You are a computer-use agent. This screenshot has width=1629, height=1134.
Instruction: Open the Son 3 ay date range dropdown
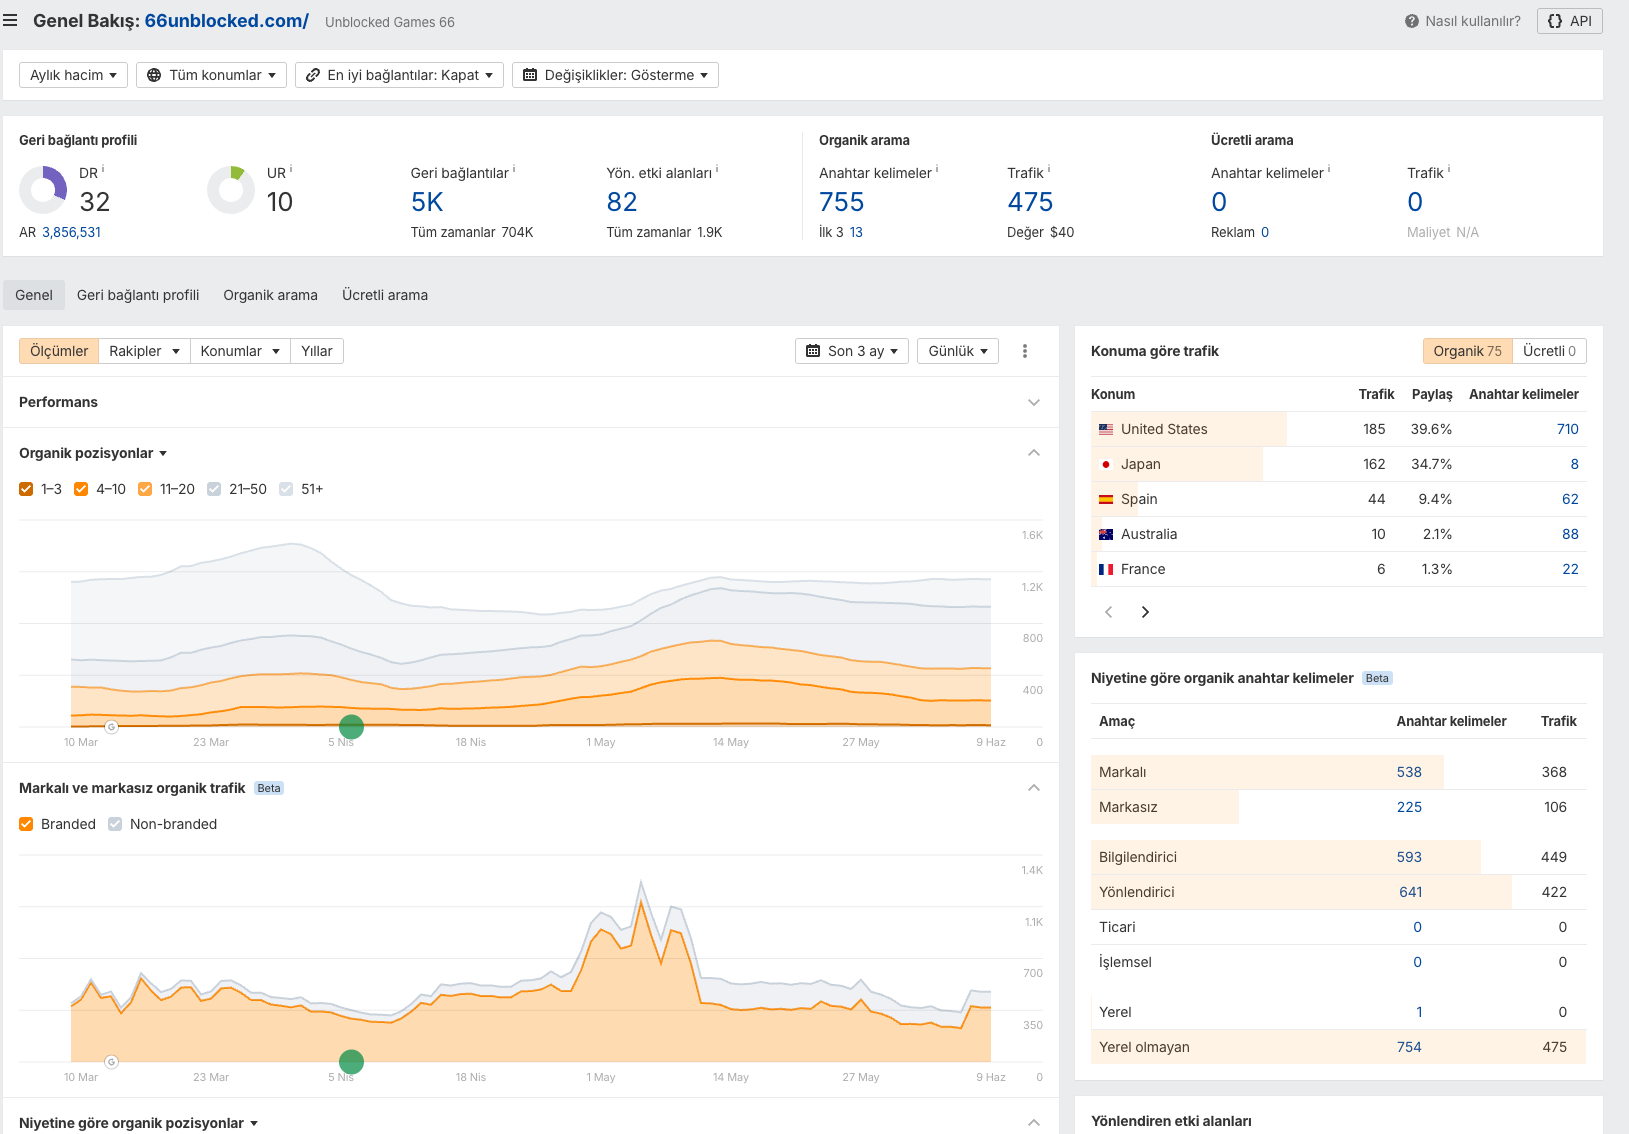pos(852,351)
